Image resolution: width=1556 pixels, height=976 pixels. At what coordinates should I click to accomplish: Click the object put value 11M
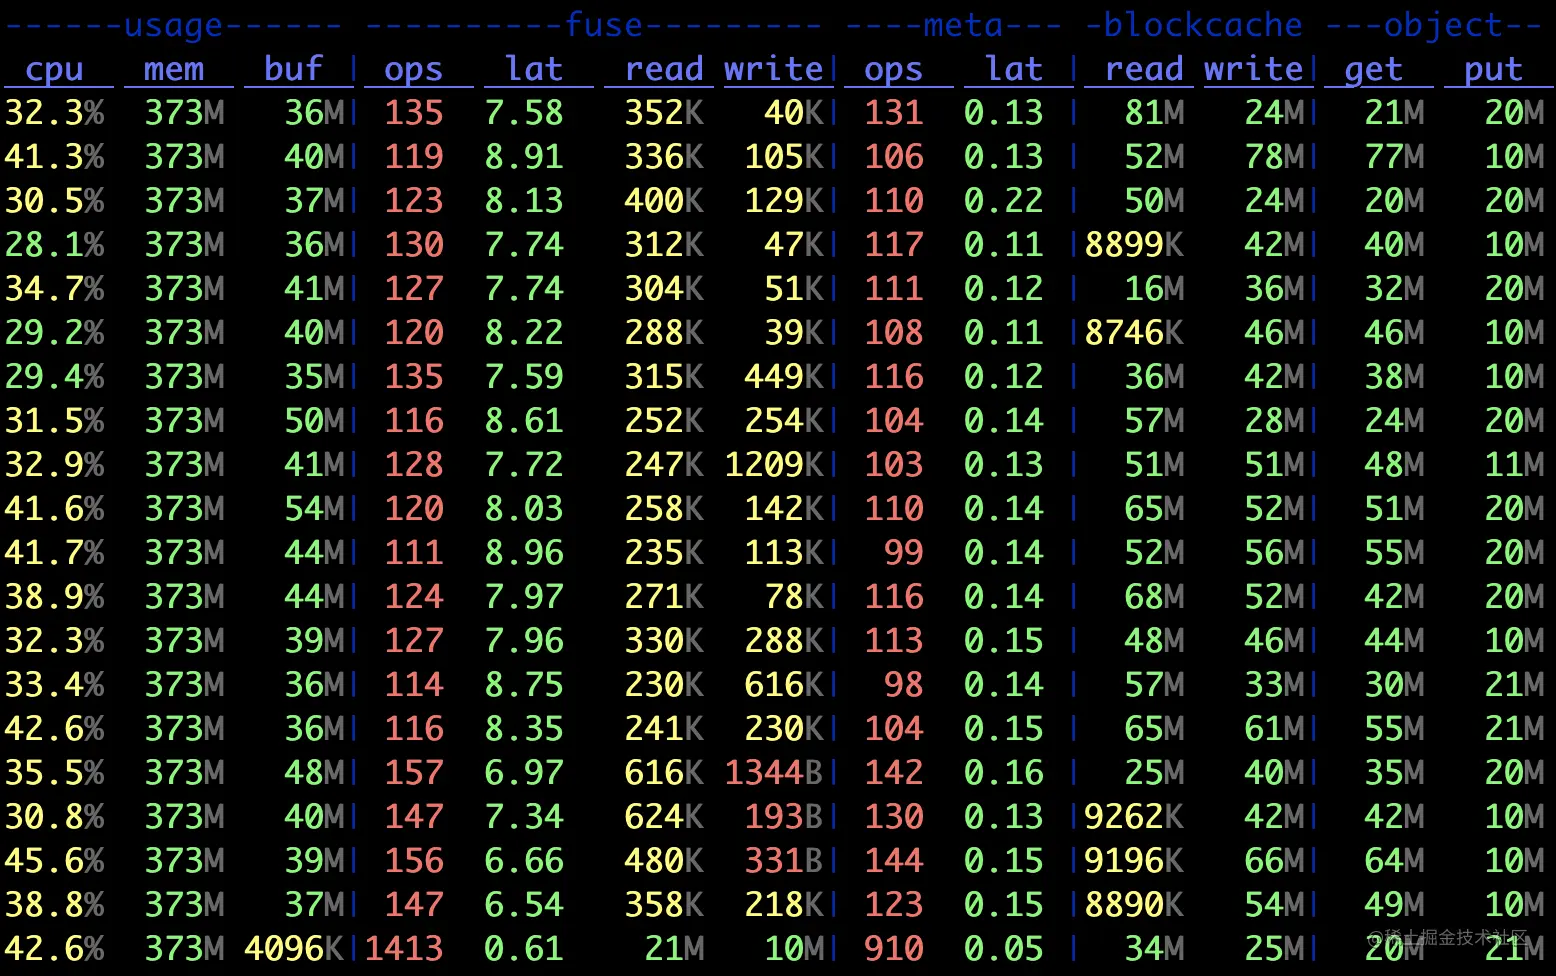pos(1514,465)
